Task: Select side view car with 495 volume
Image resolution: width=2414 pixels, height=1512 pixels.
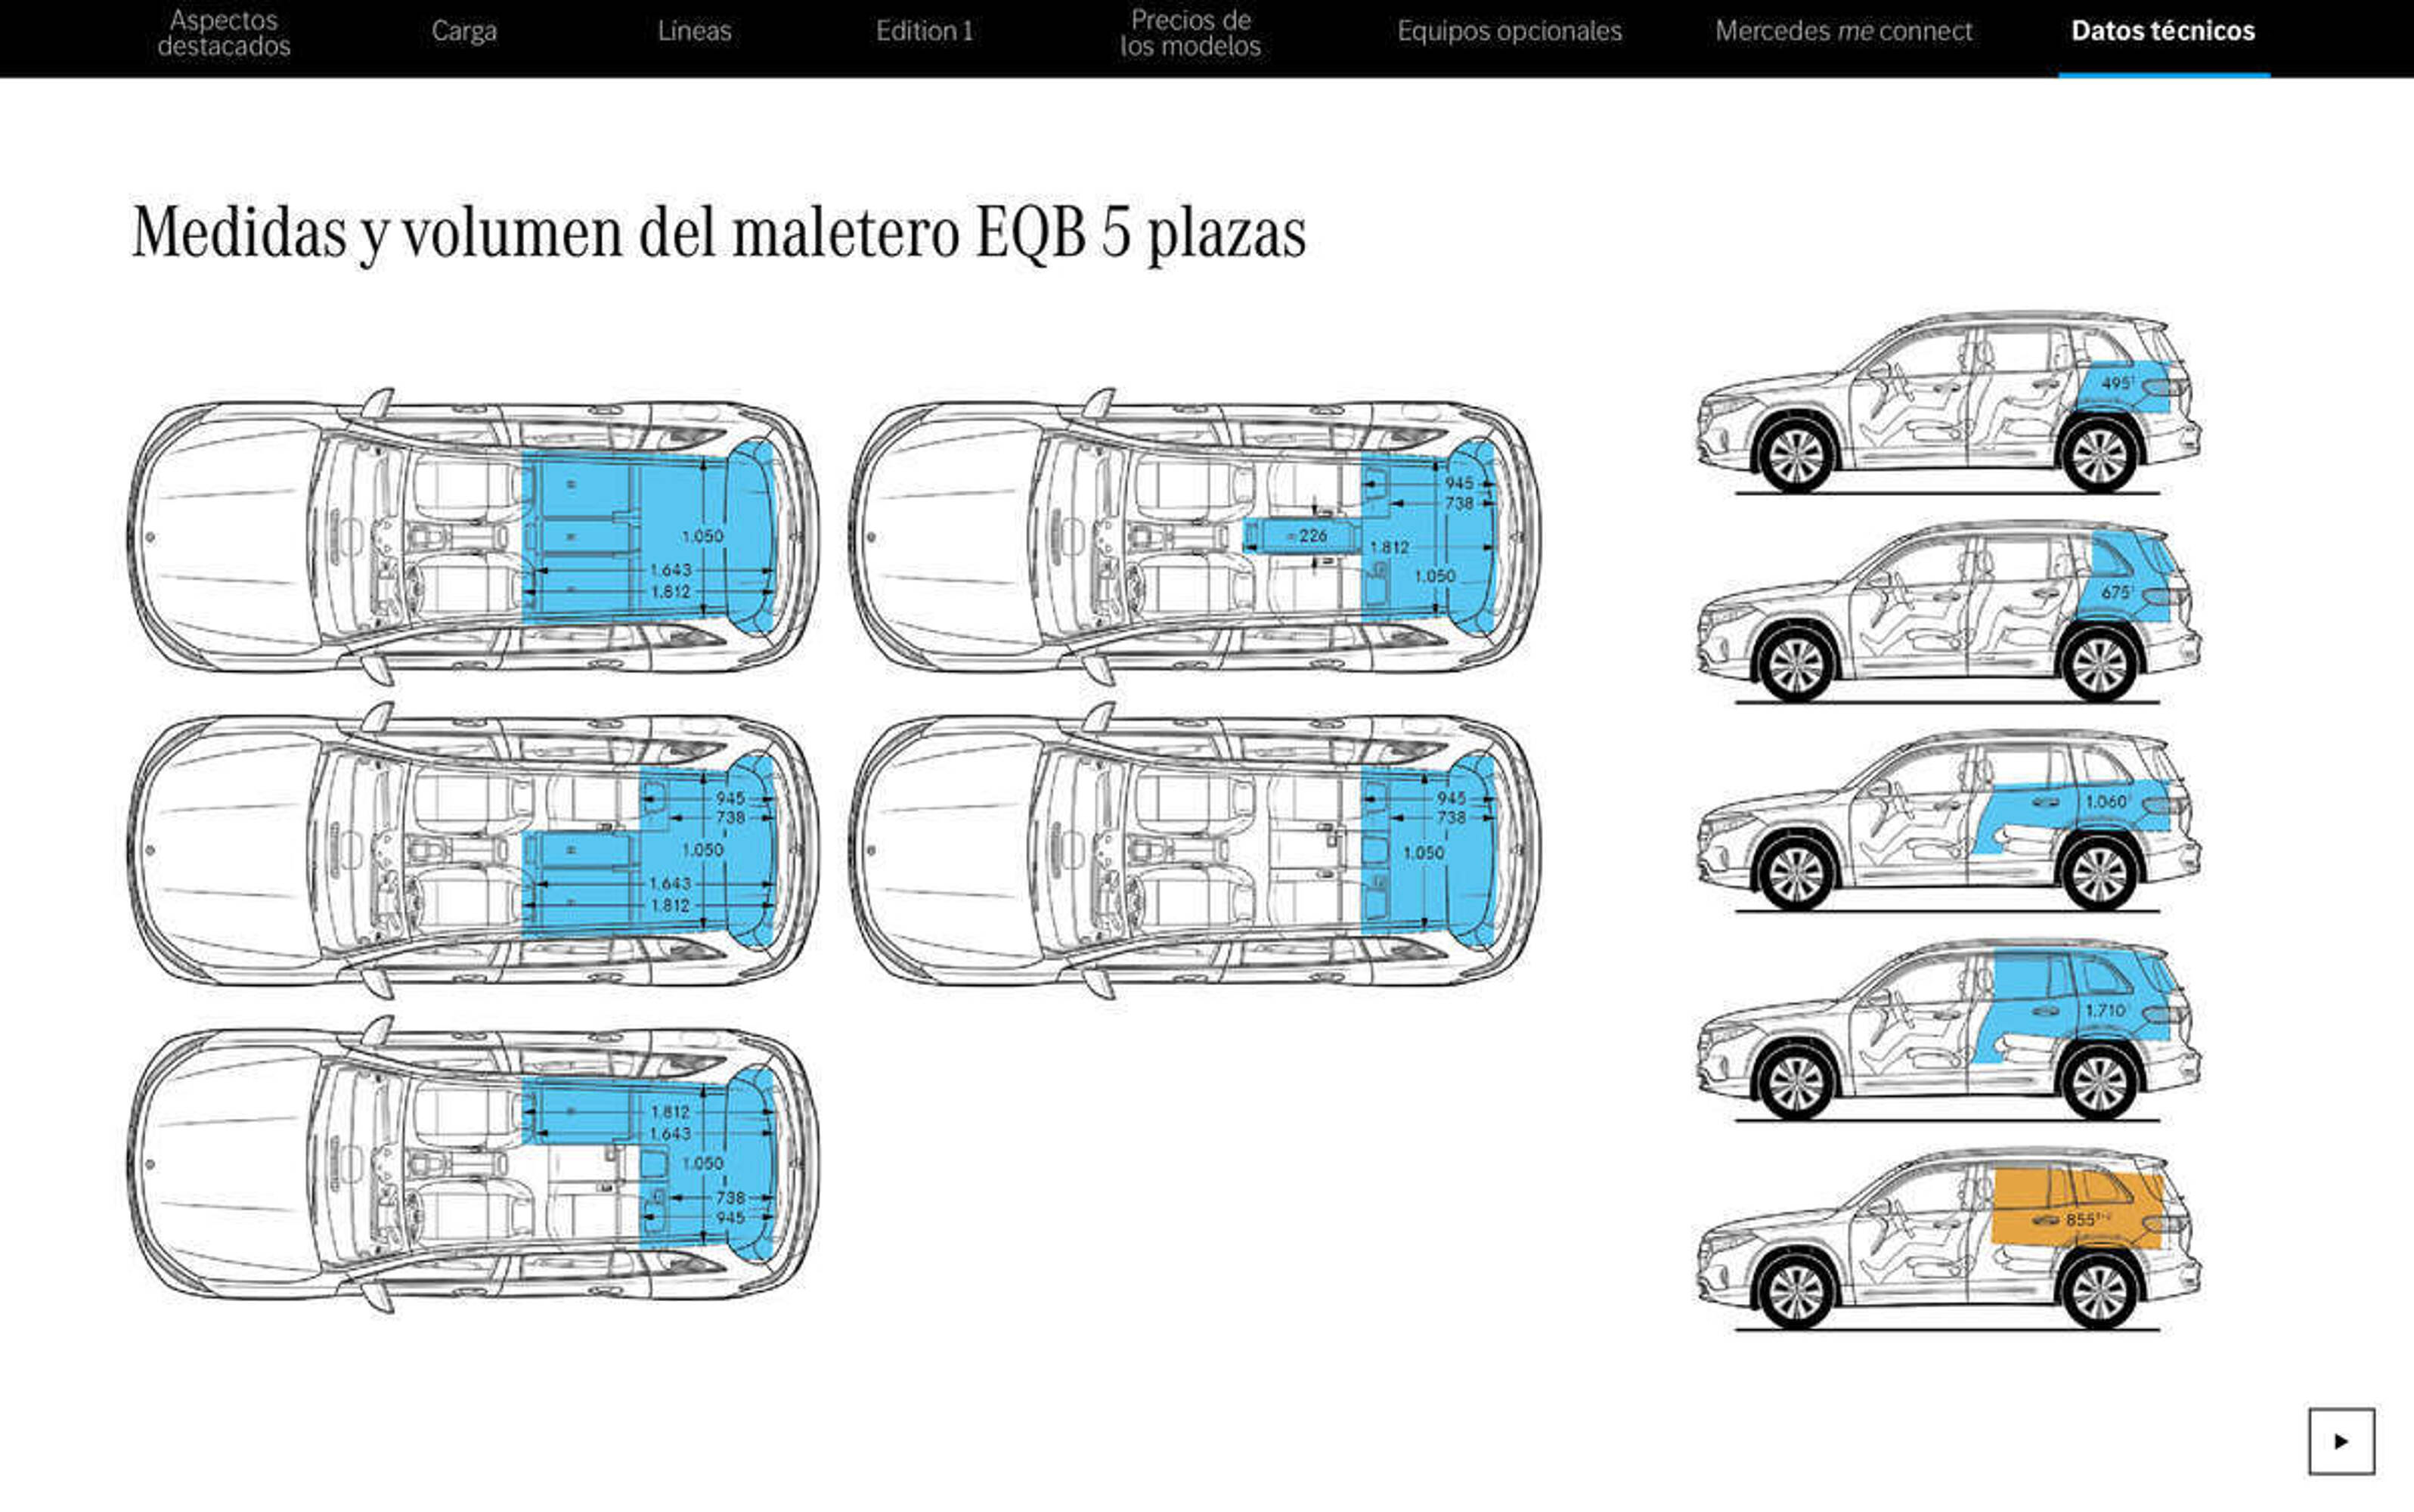Action: coord(1948,404)
